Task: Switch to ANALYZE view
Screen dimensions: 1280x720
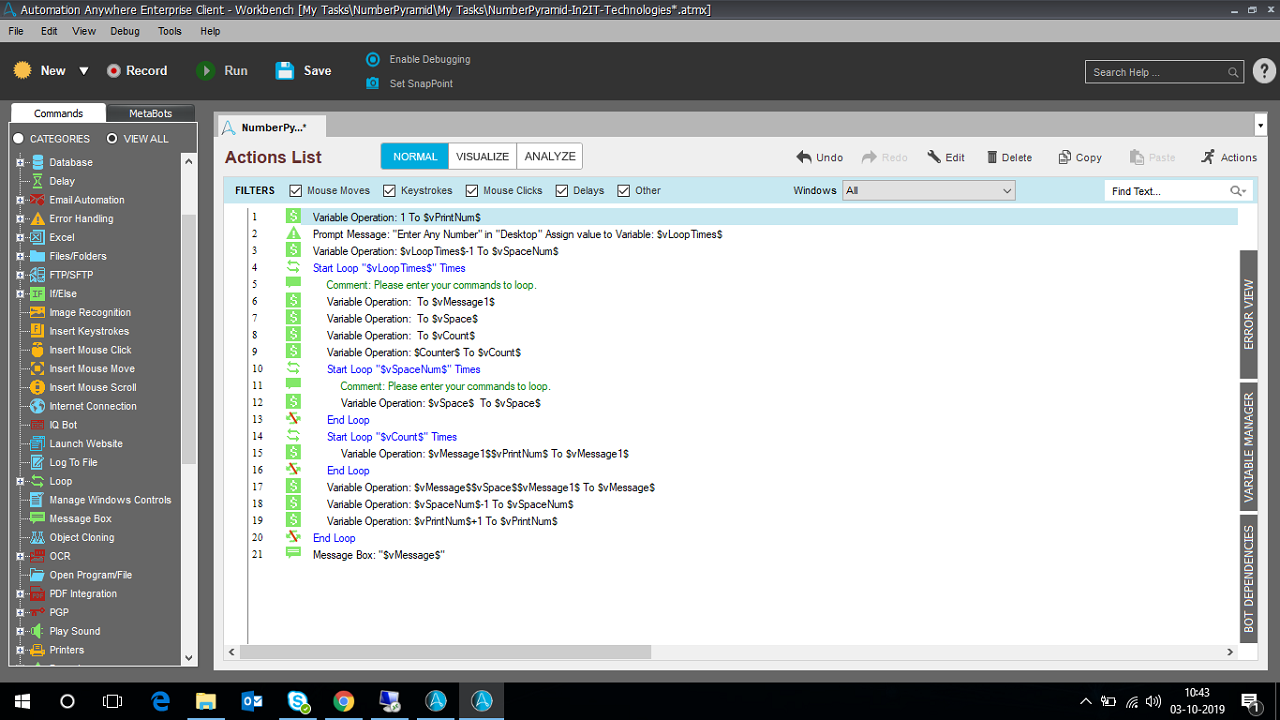Action: tap(550, 156)
